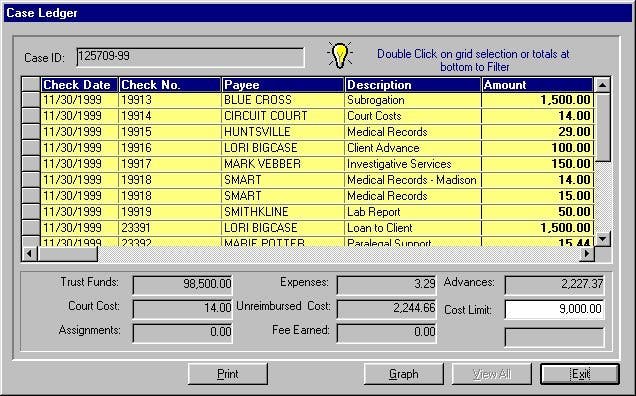The width and height of the screenshot is (636, 396).
Task: Click the light bulb hint icon
Action: pyautogui.click(x=340, y=55)
